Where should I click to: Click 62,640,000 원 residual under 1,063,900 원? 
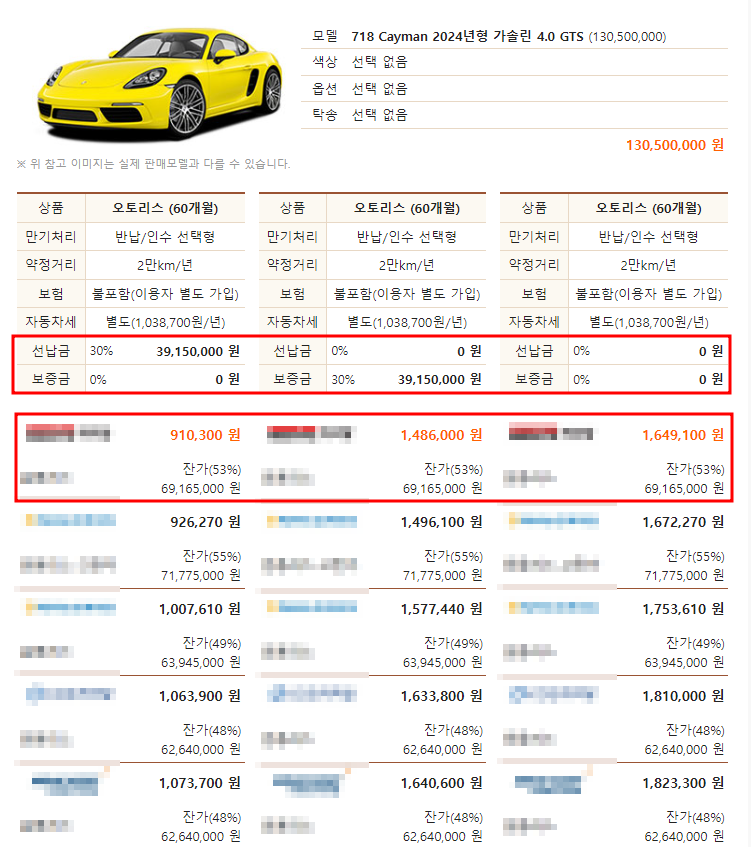[x=200, y=749]
